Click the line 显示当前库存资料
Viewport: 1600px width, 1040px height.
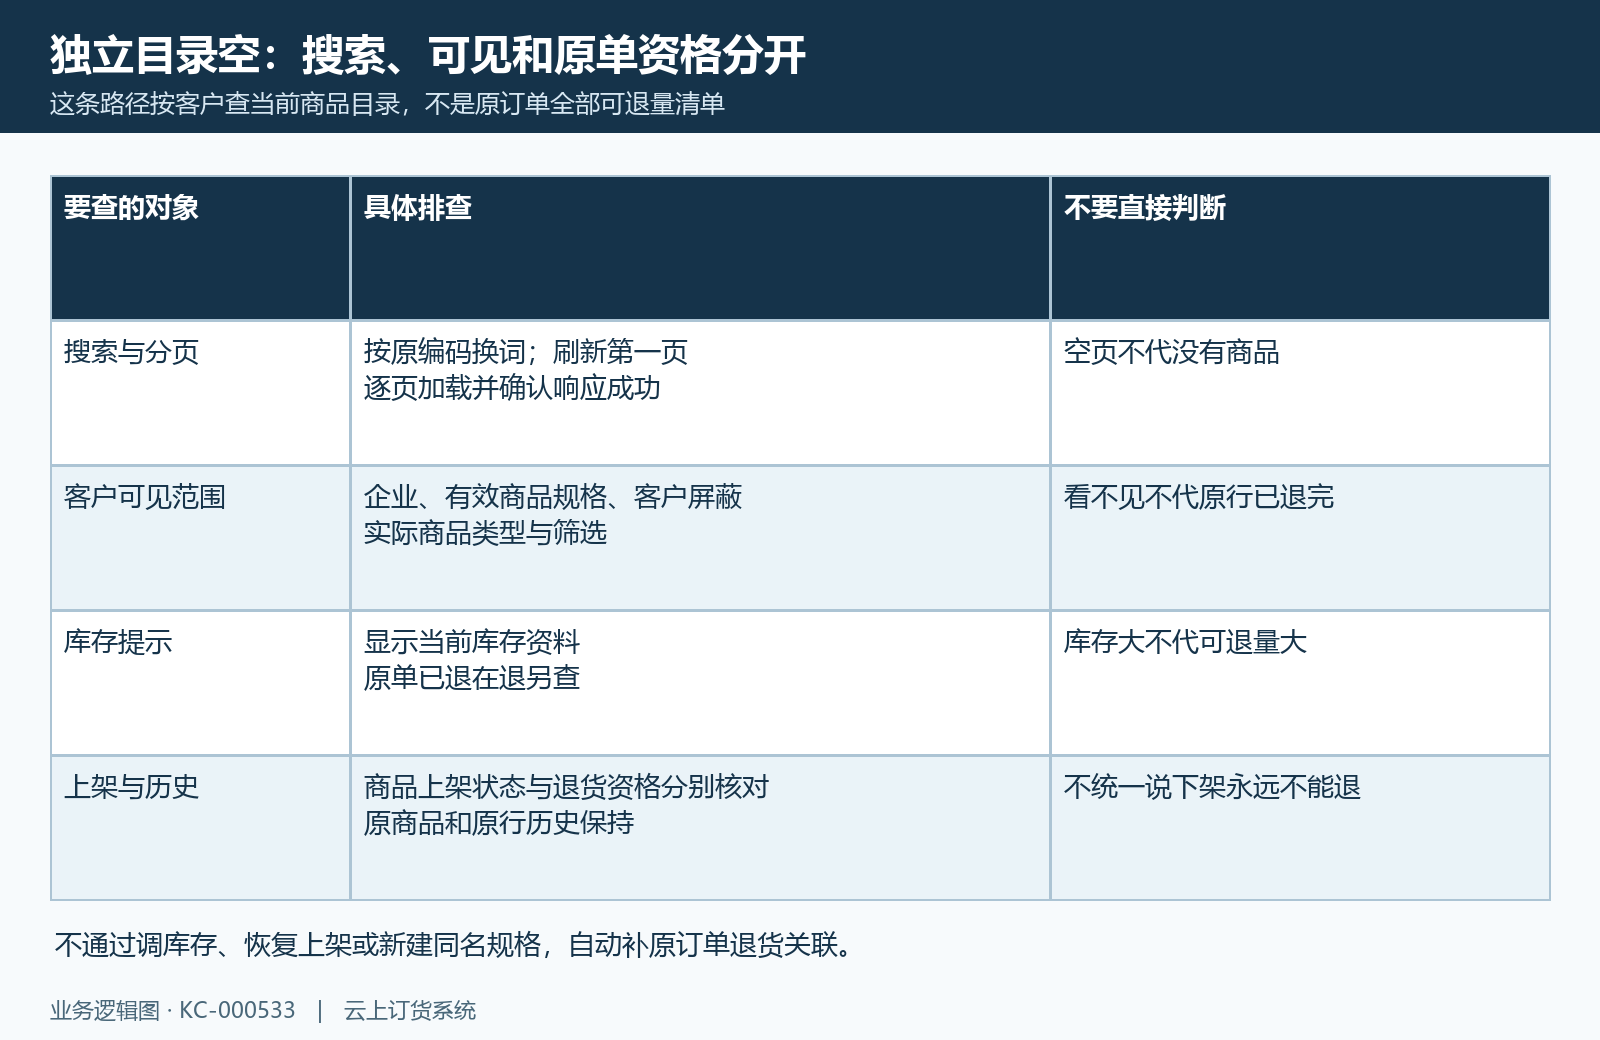(472, 642)
